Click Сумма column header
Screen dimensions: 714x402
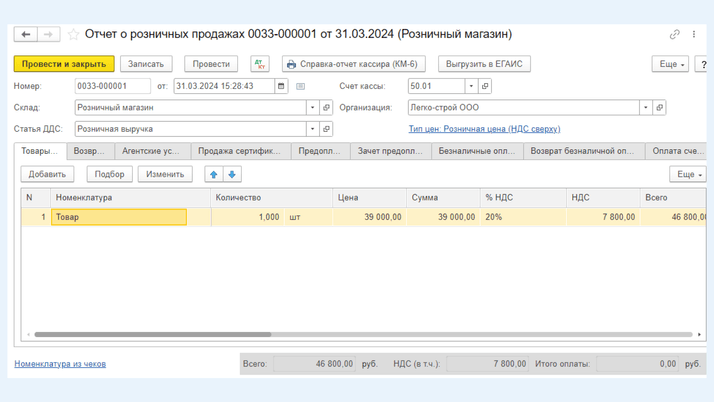coord(443,198)
